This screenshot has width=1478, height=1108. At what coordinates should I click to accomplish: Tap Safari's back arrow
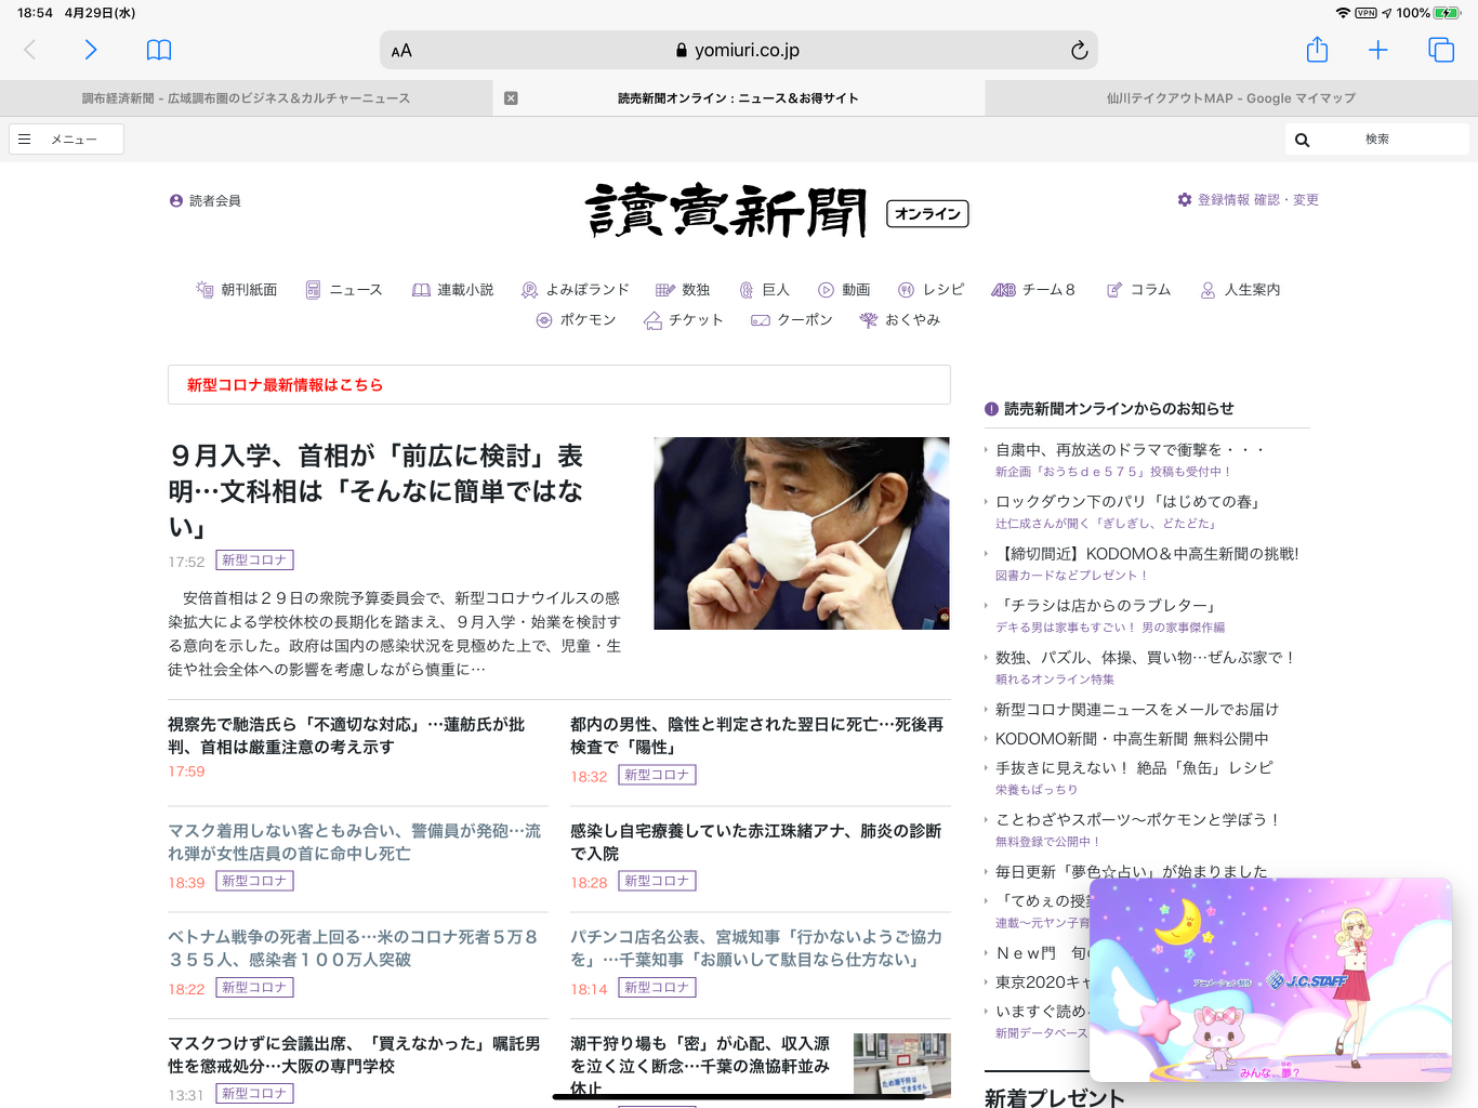point(30,50)
